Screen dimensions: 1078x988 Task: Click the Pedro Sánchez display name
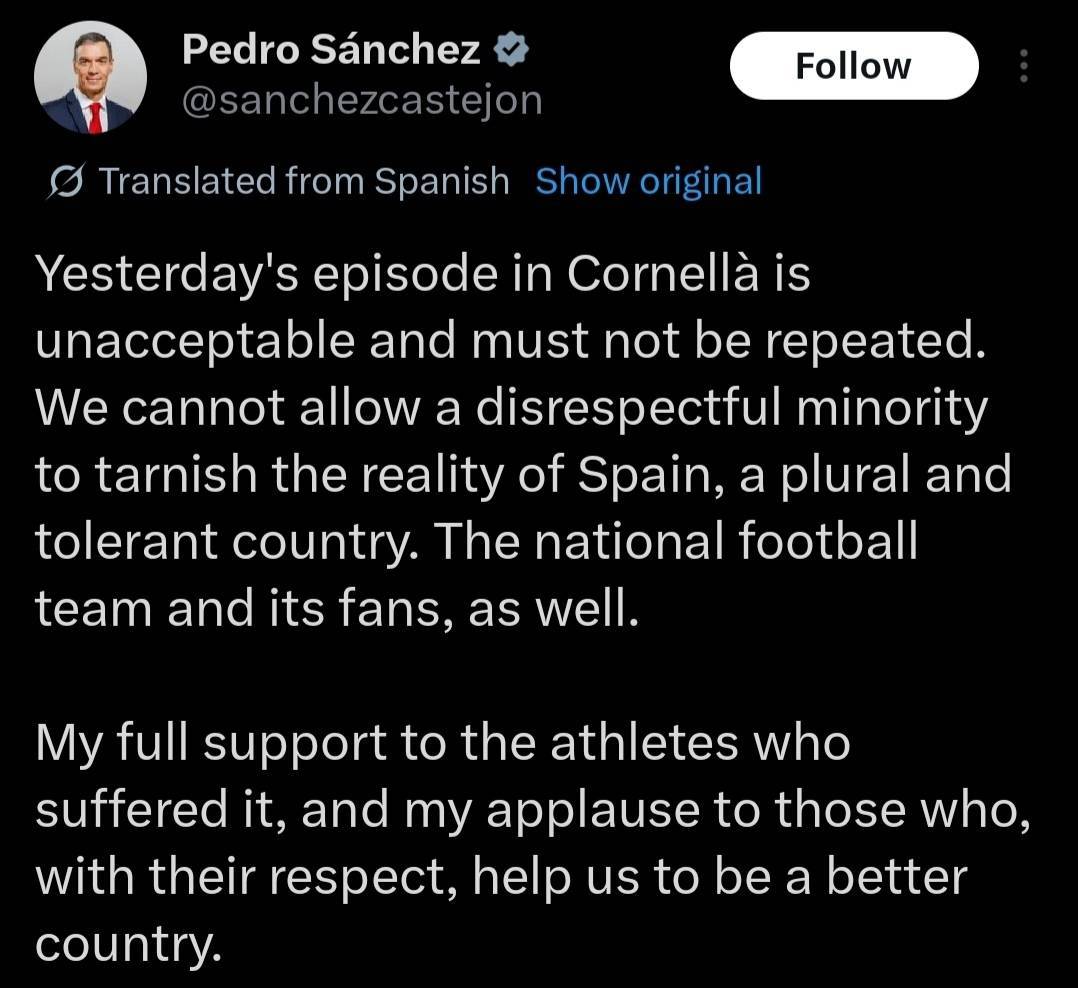tap(330, 46)
